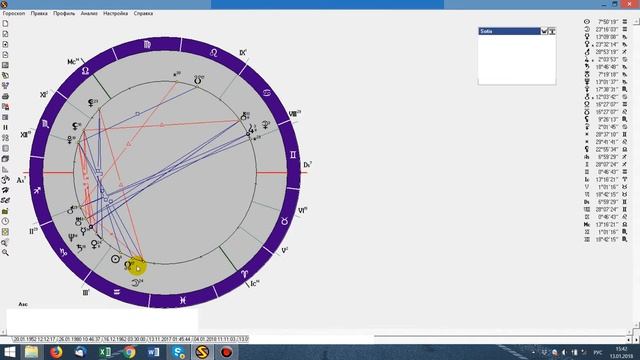
Task: Click the Sun glyph in the chart
Action: point(116,259)
